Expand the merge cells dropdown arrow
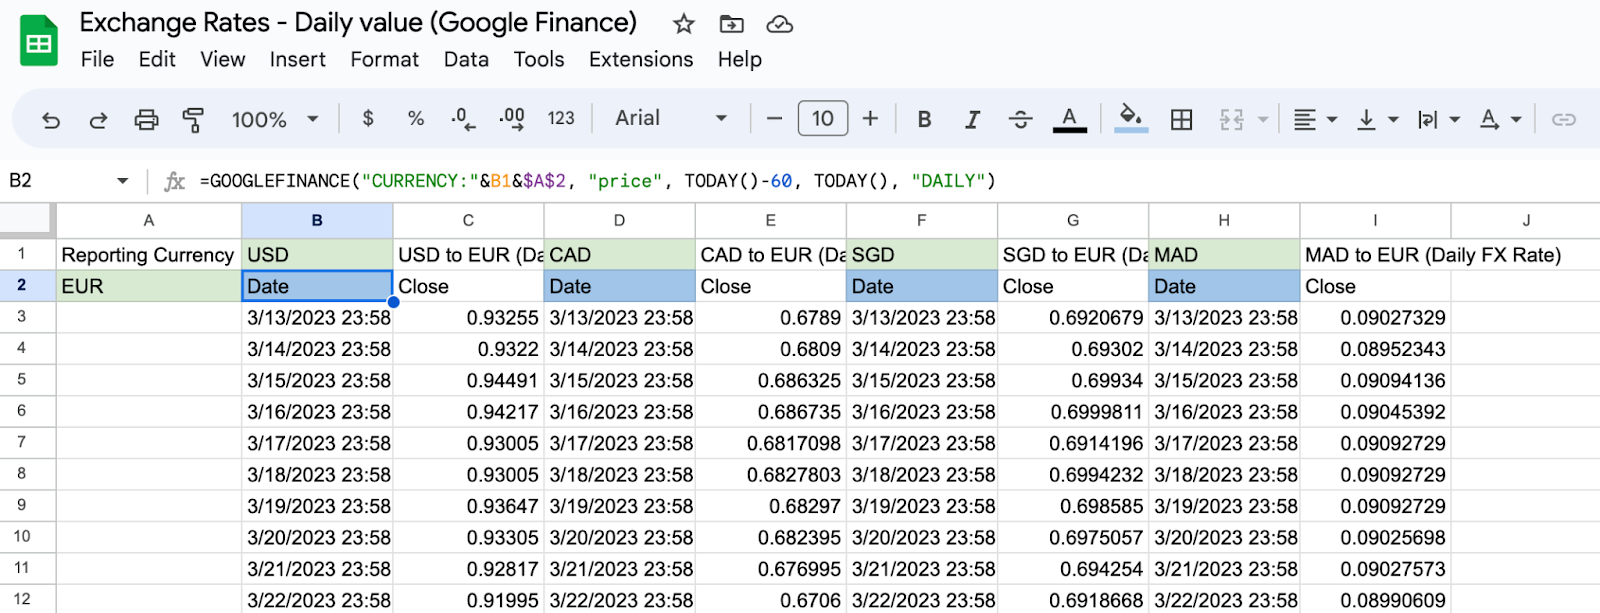The width and height of the screenshot is (1600, 613). [1263, 120]
